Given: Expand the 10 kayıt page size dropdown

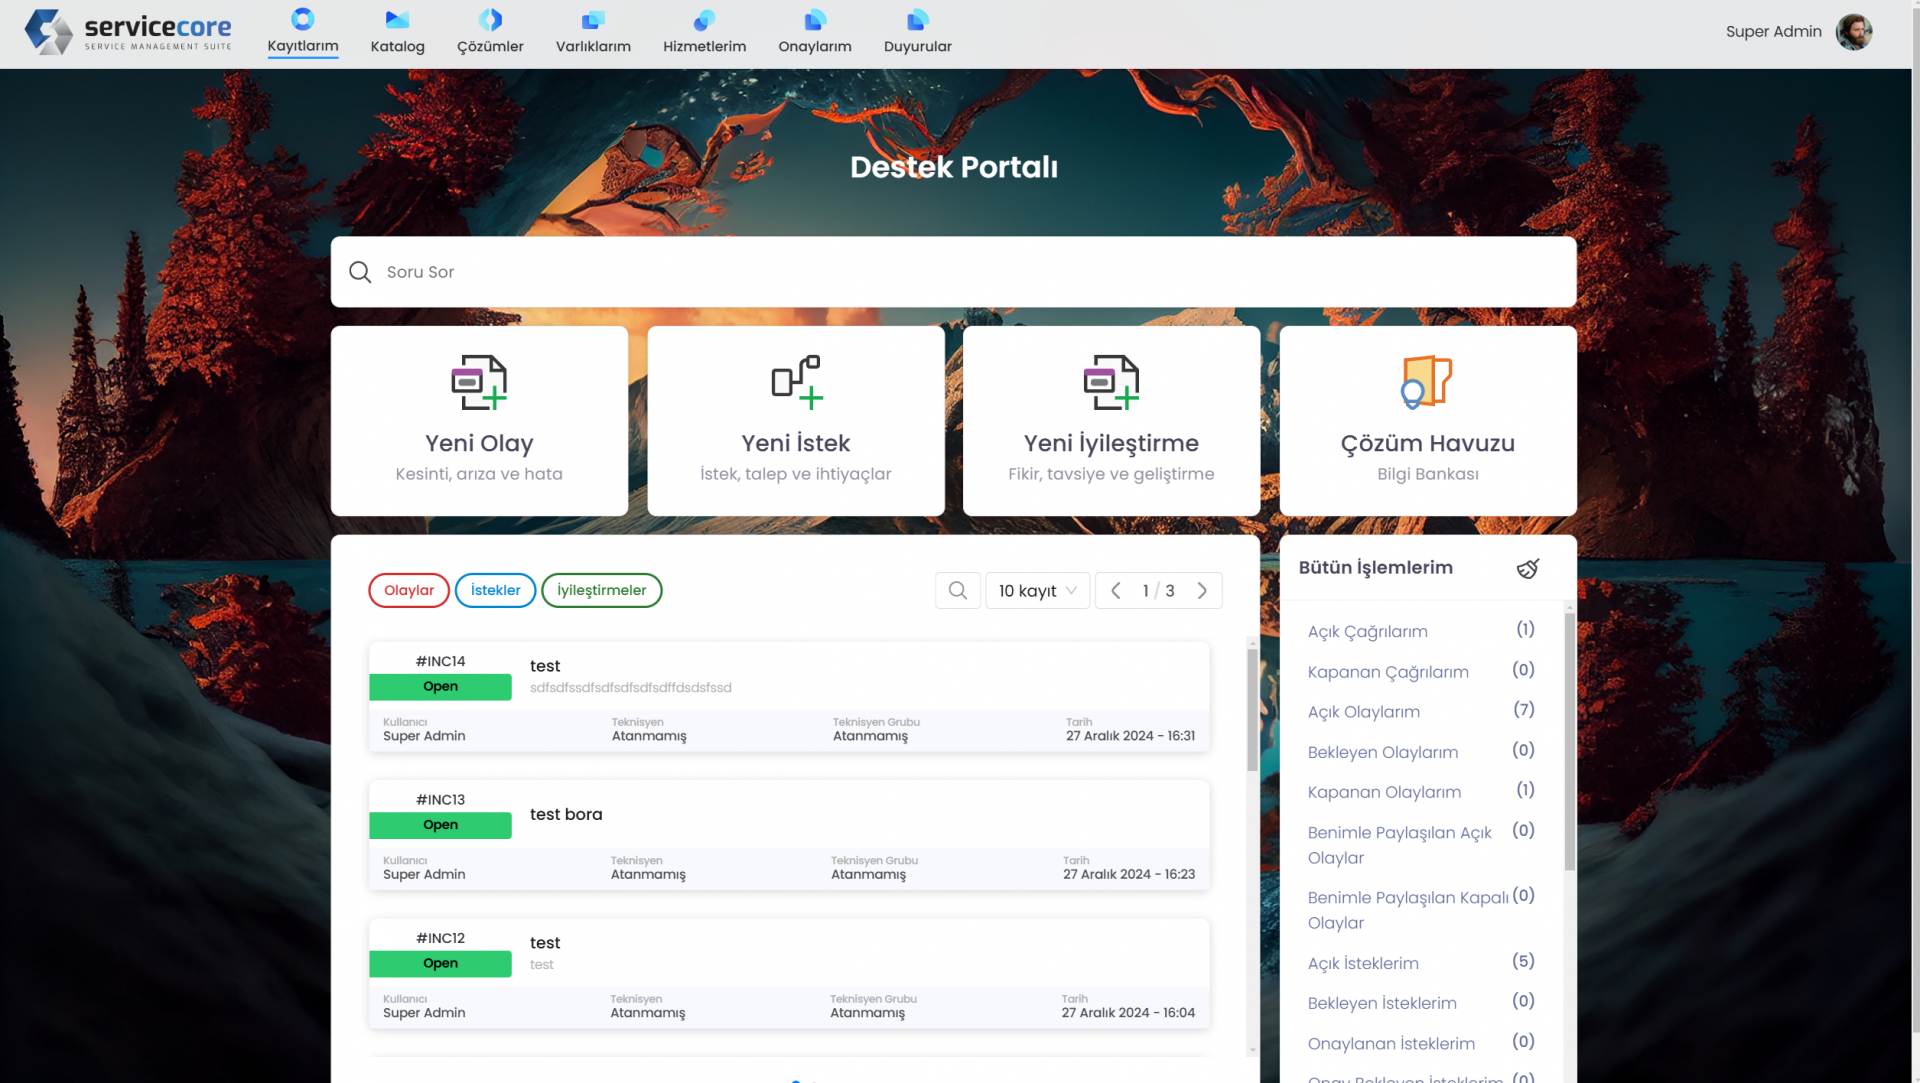Looking at the screenshot, I should pyautogui.click(x=1037, y=590).
